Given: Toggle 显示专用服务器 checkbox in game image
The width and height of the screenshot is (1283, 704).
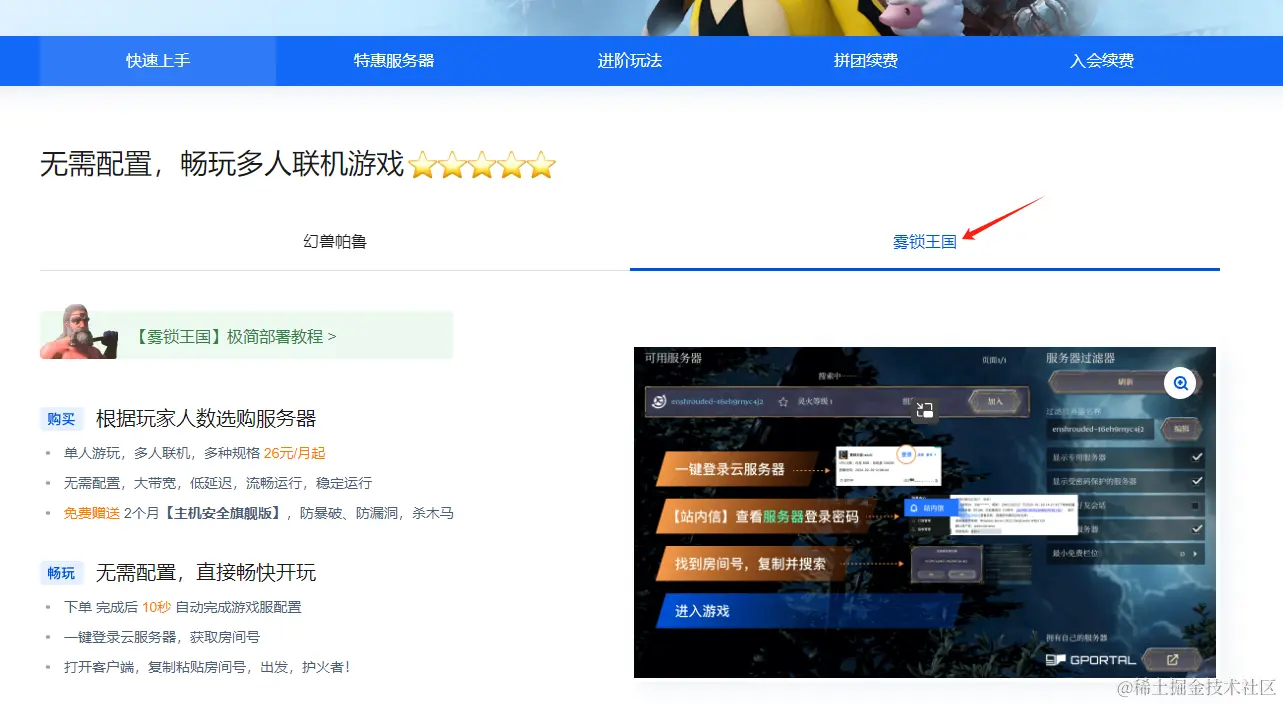Looking at the screenshot, I should 1197,457.
